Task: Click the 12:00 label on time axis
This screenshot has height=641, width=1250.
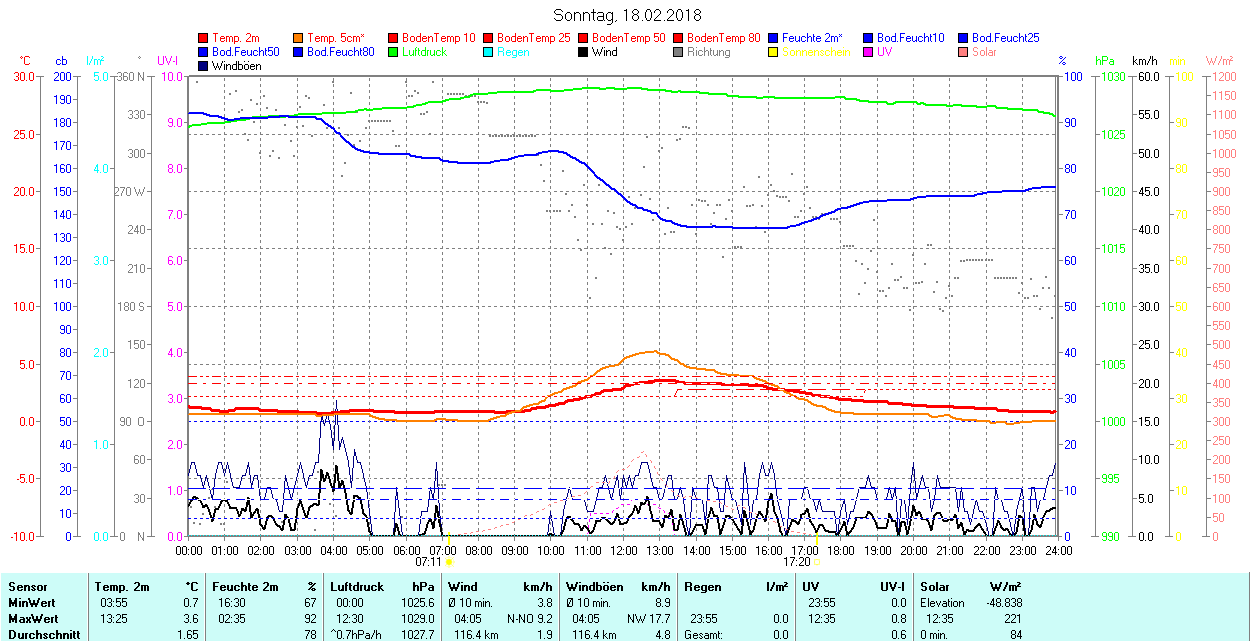Action: [x=624, y=550]
